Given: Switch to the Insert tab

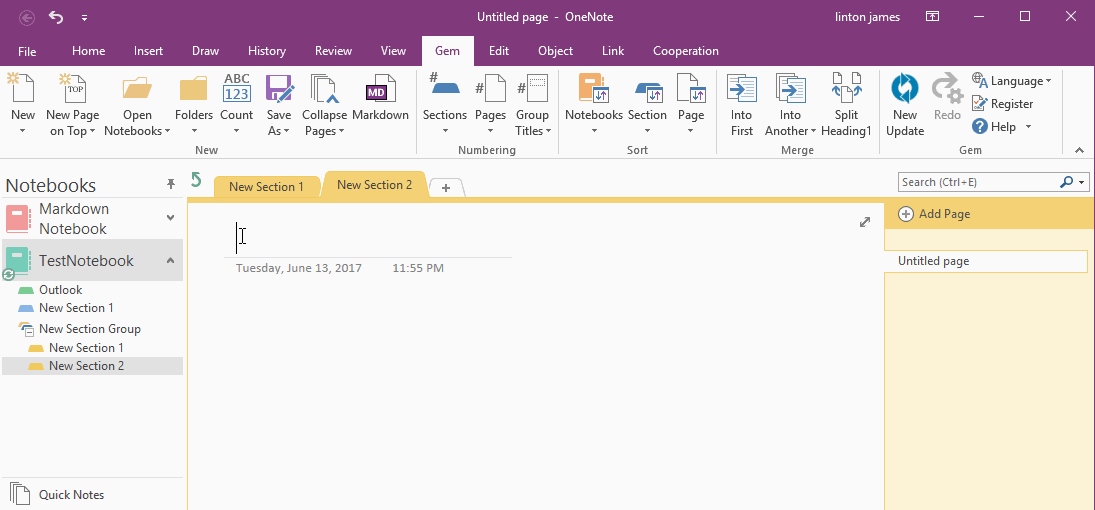Looking at the screenshot, I should tap(149, 51).
